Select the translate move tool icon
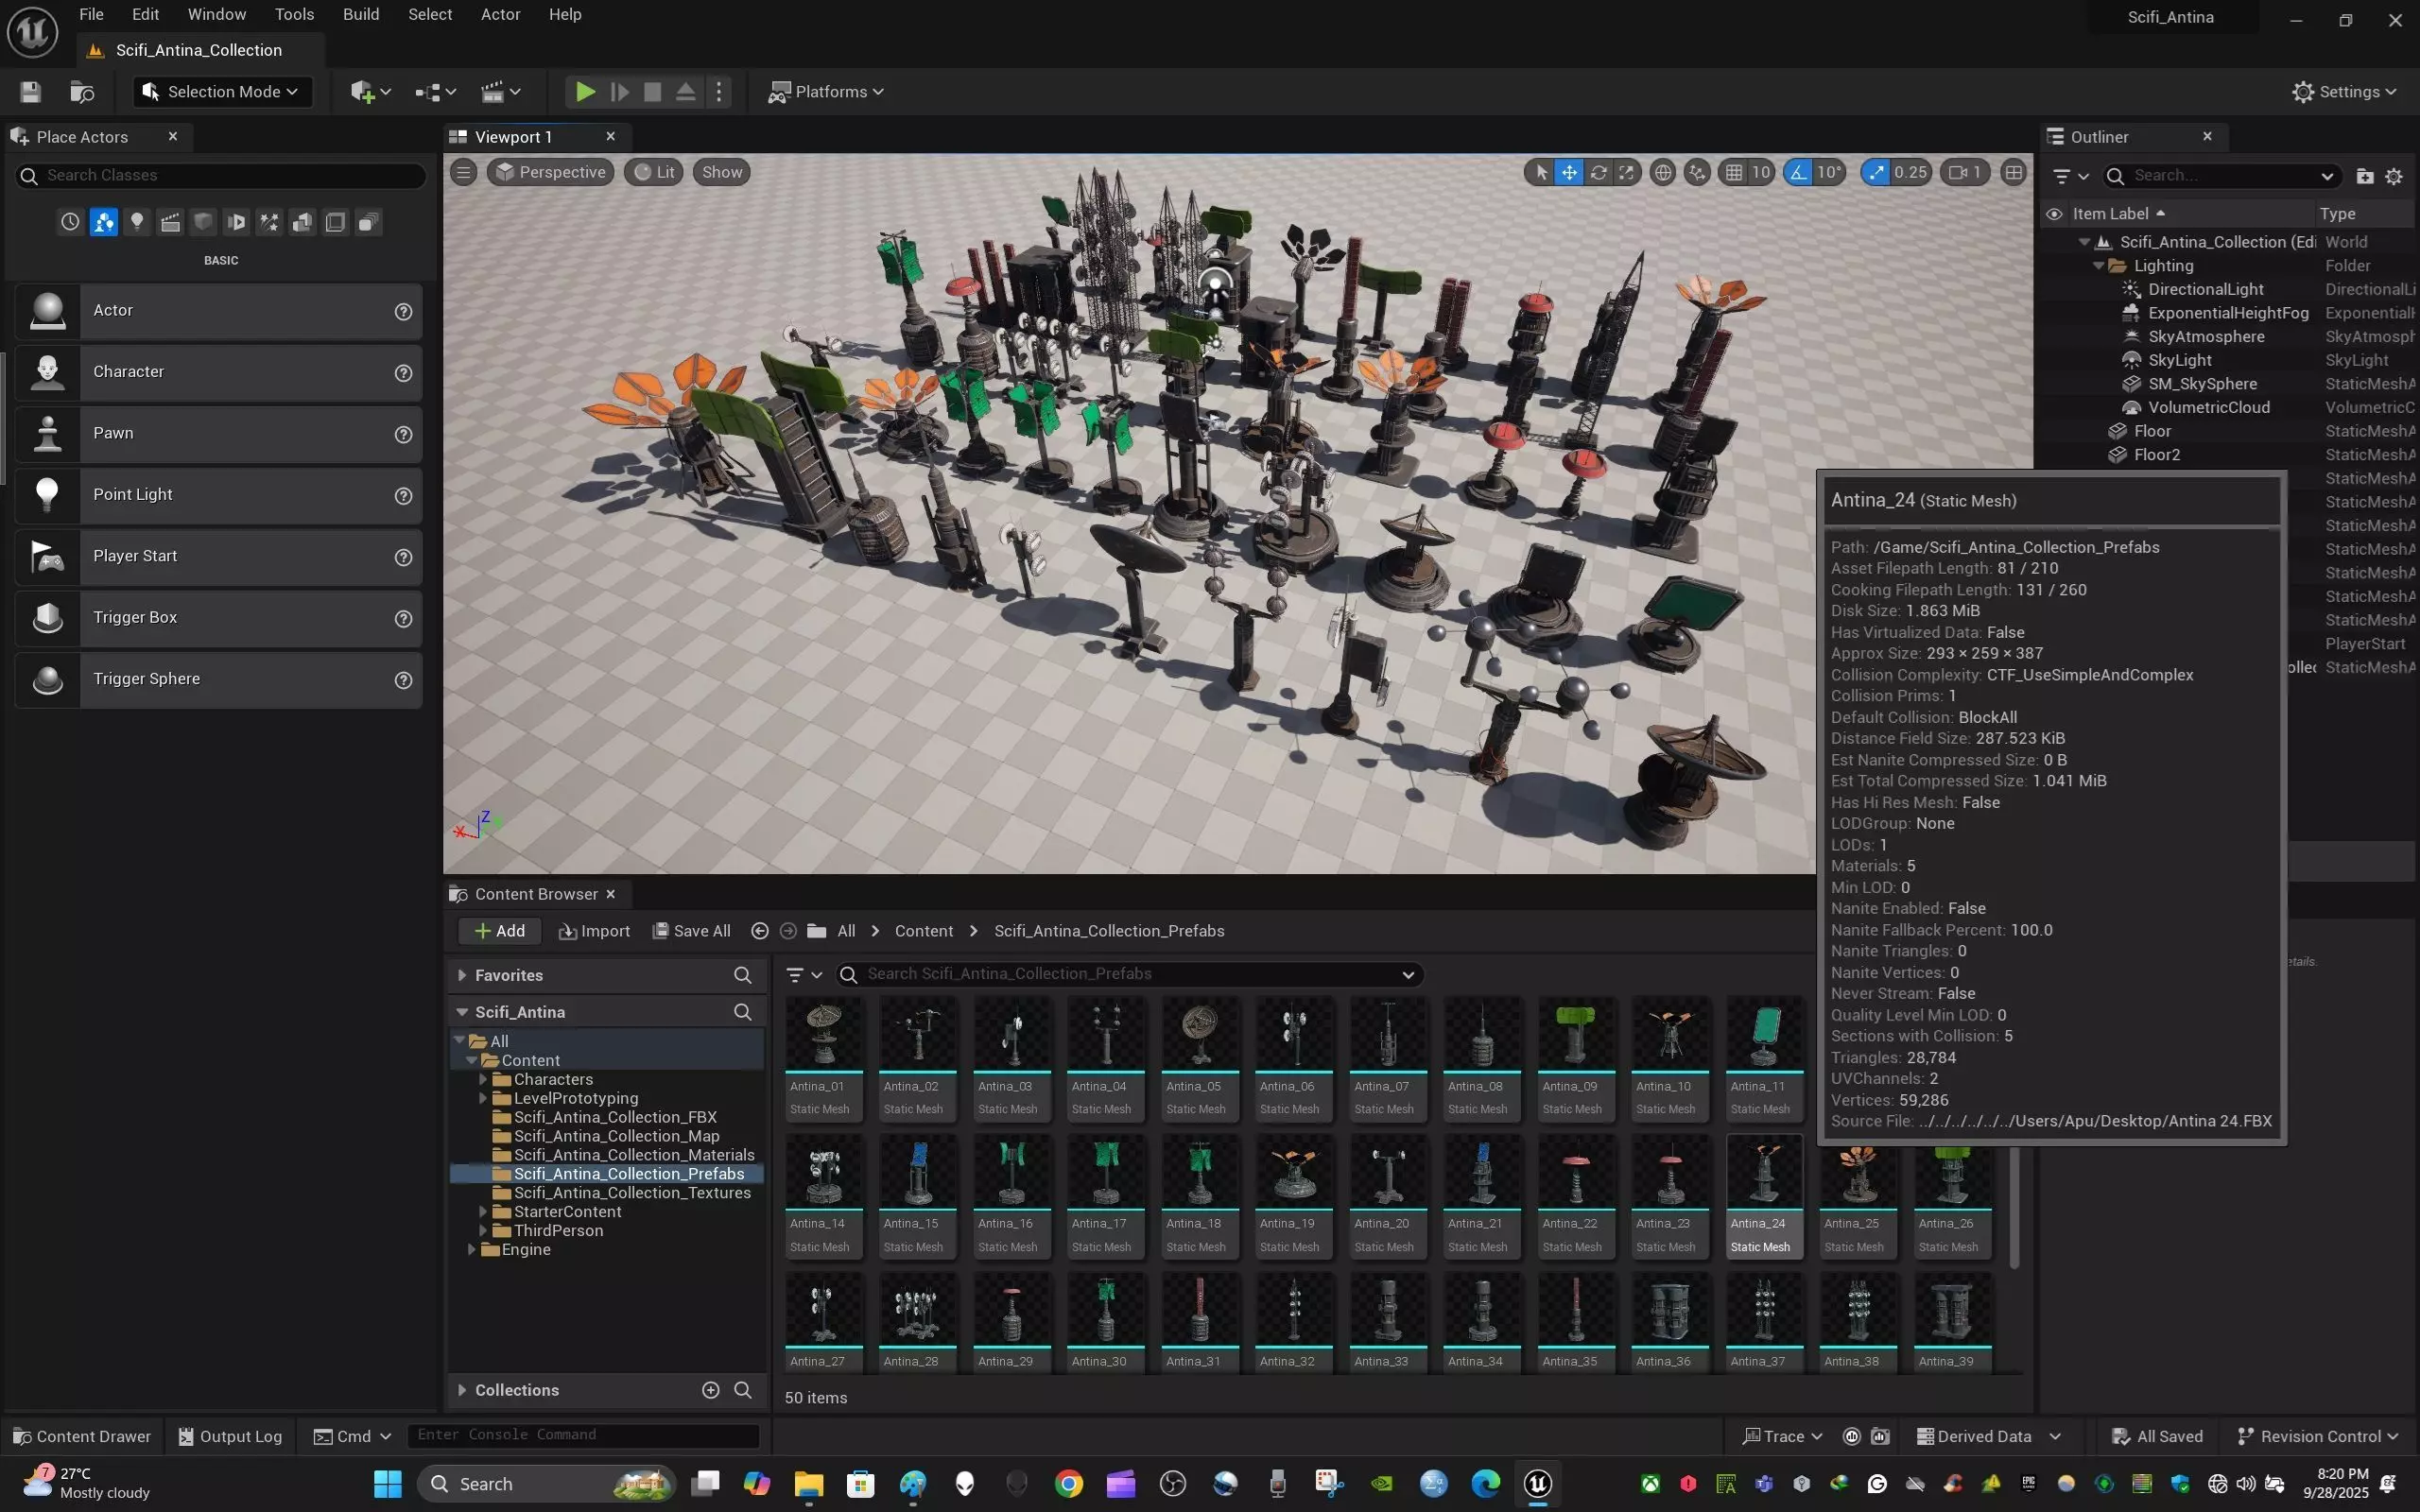2420x1512 pixels. point(1569,173)
